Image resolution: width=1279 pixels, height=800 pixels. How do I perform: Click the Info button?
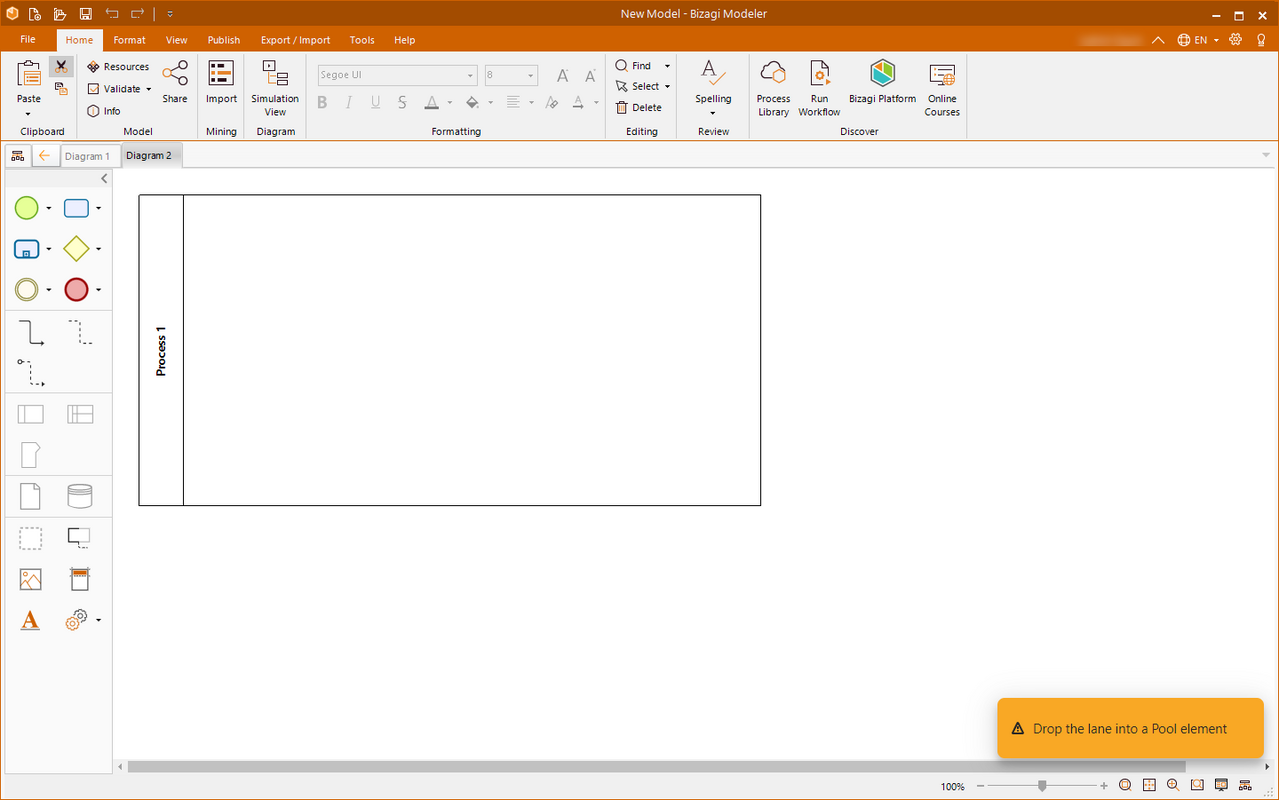coord(104,111)
